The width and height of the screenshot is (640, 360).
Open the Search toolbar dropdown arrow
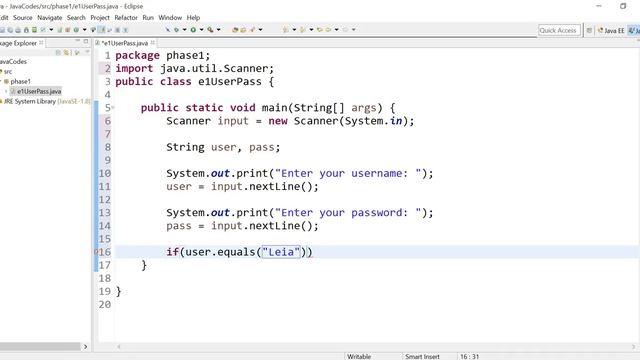tap(260, 30)
